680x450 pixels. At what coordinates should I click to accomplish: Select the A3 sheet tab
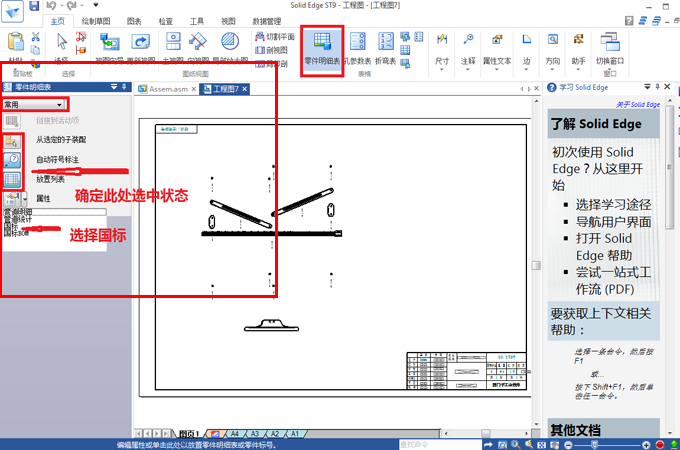tap(254, 434)
